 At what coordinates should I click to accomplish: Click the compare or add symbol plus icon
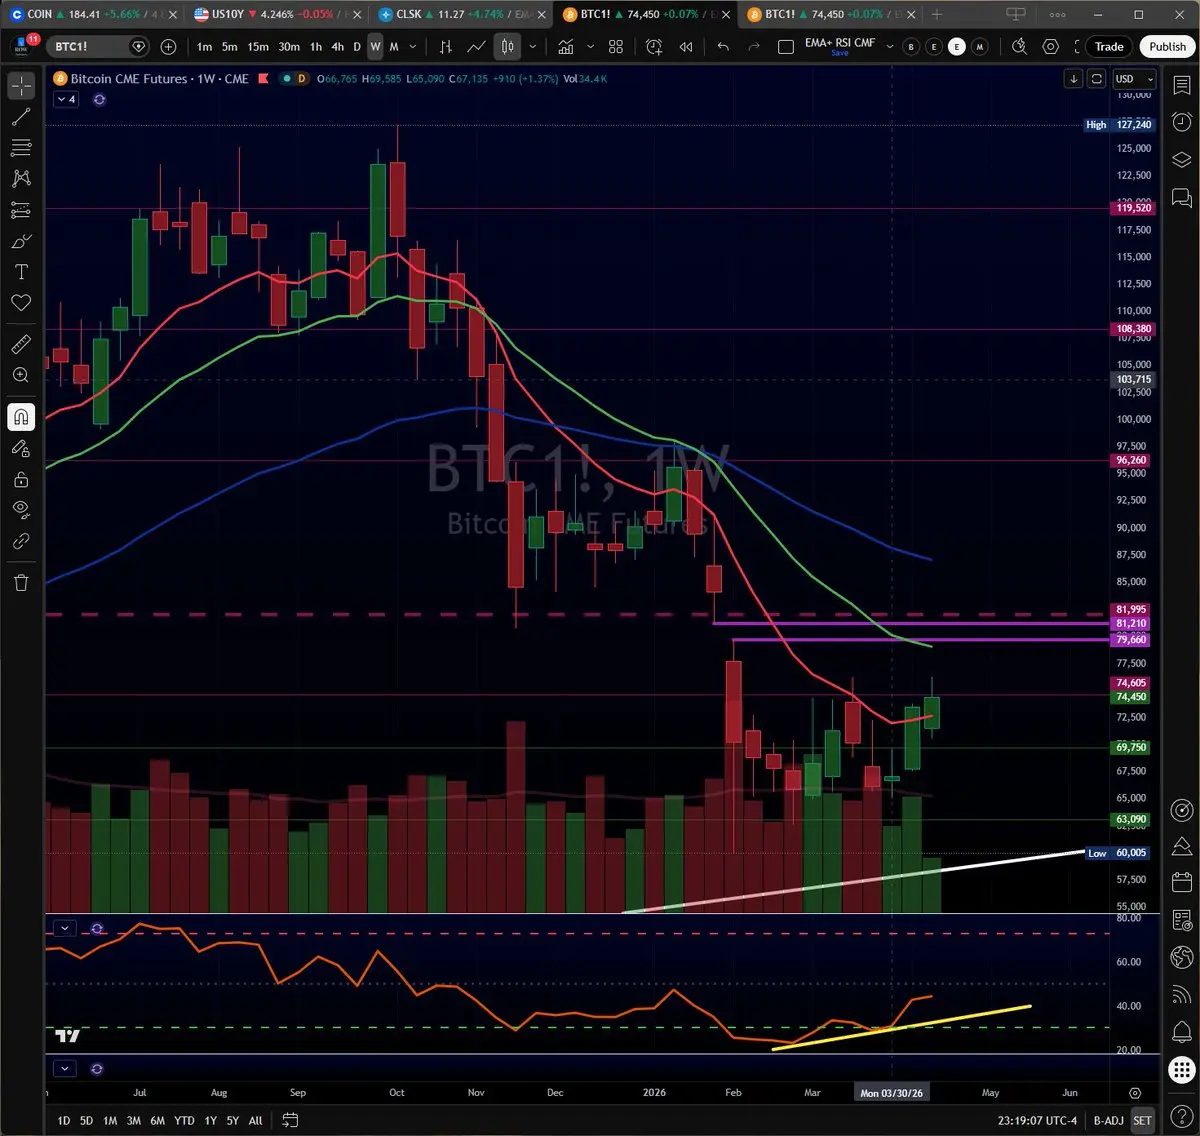pyautogui.click(x=168, y=47)
